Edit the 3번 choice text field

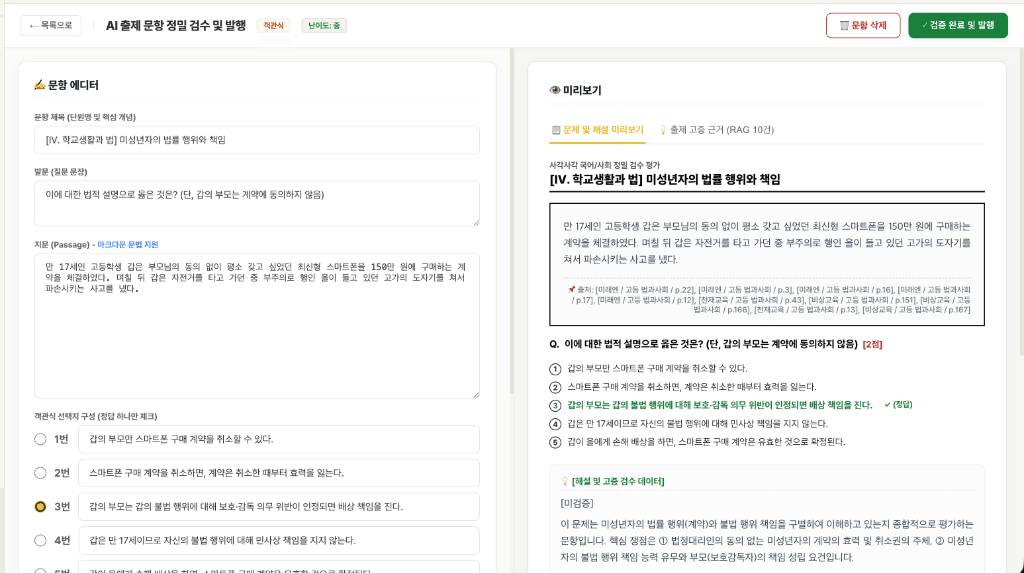(x=279, y=506)
